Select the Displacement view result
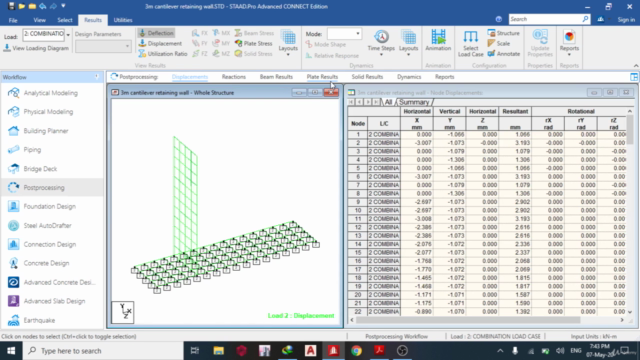Viewport: 640px width, 360px height. [x=160, y=43]
